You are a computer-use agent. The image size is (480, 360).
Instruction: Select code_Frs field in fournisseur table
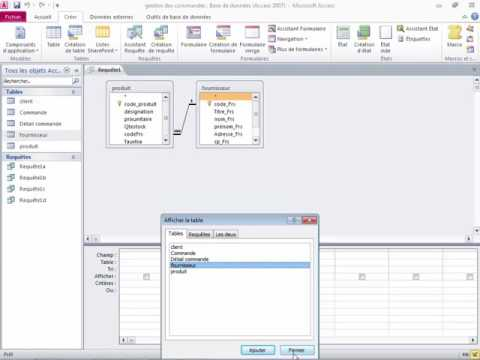coord(224,104)
